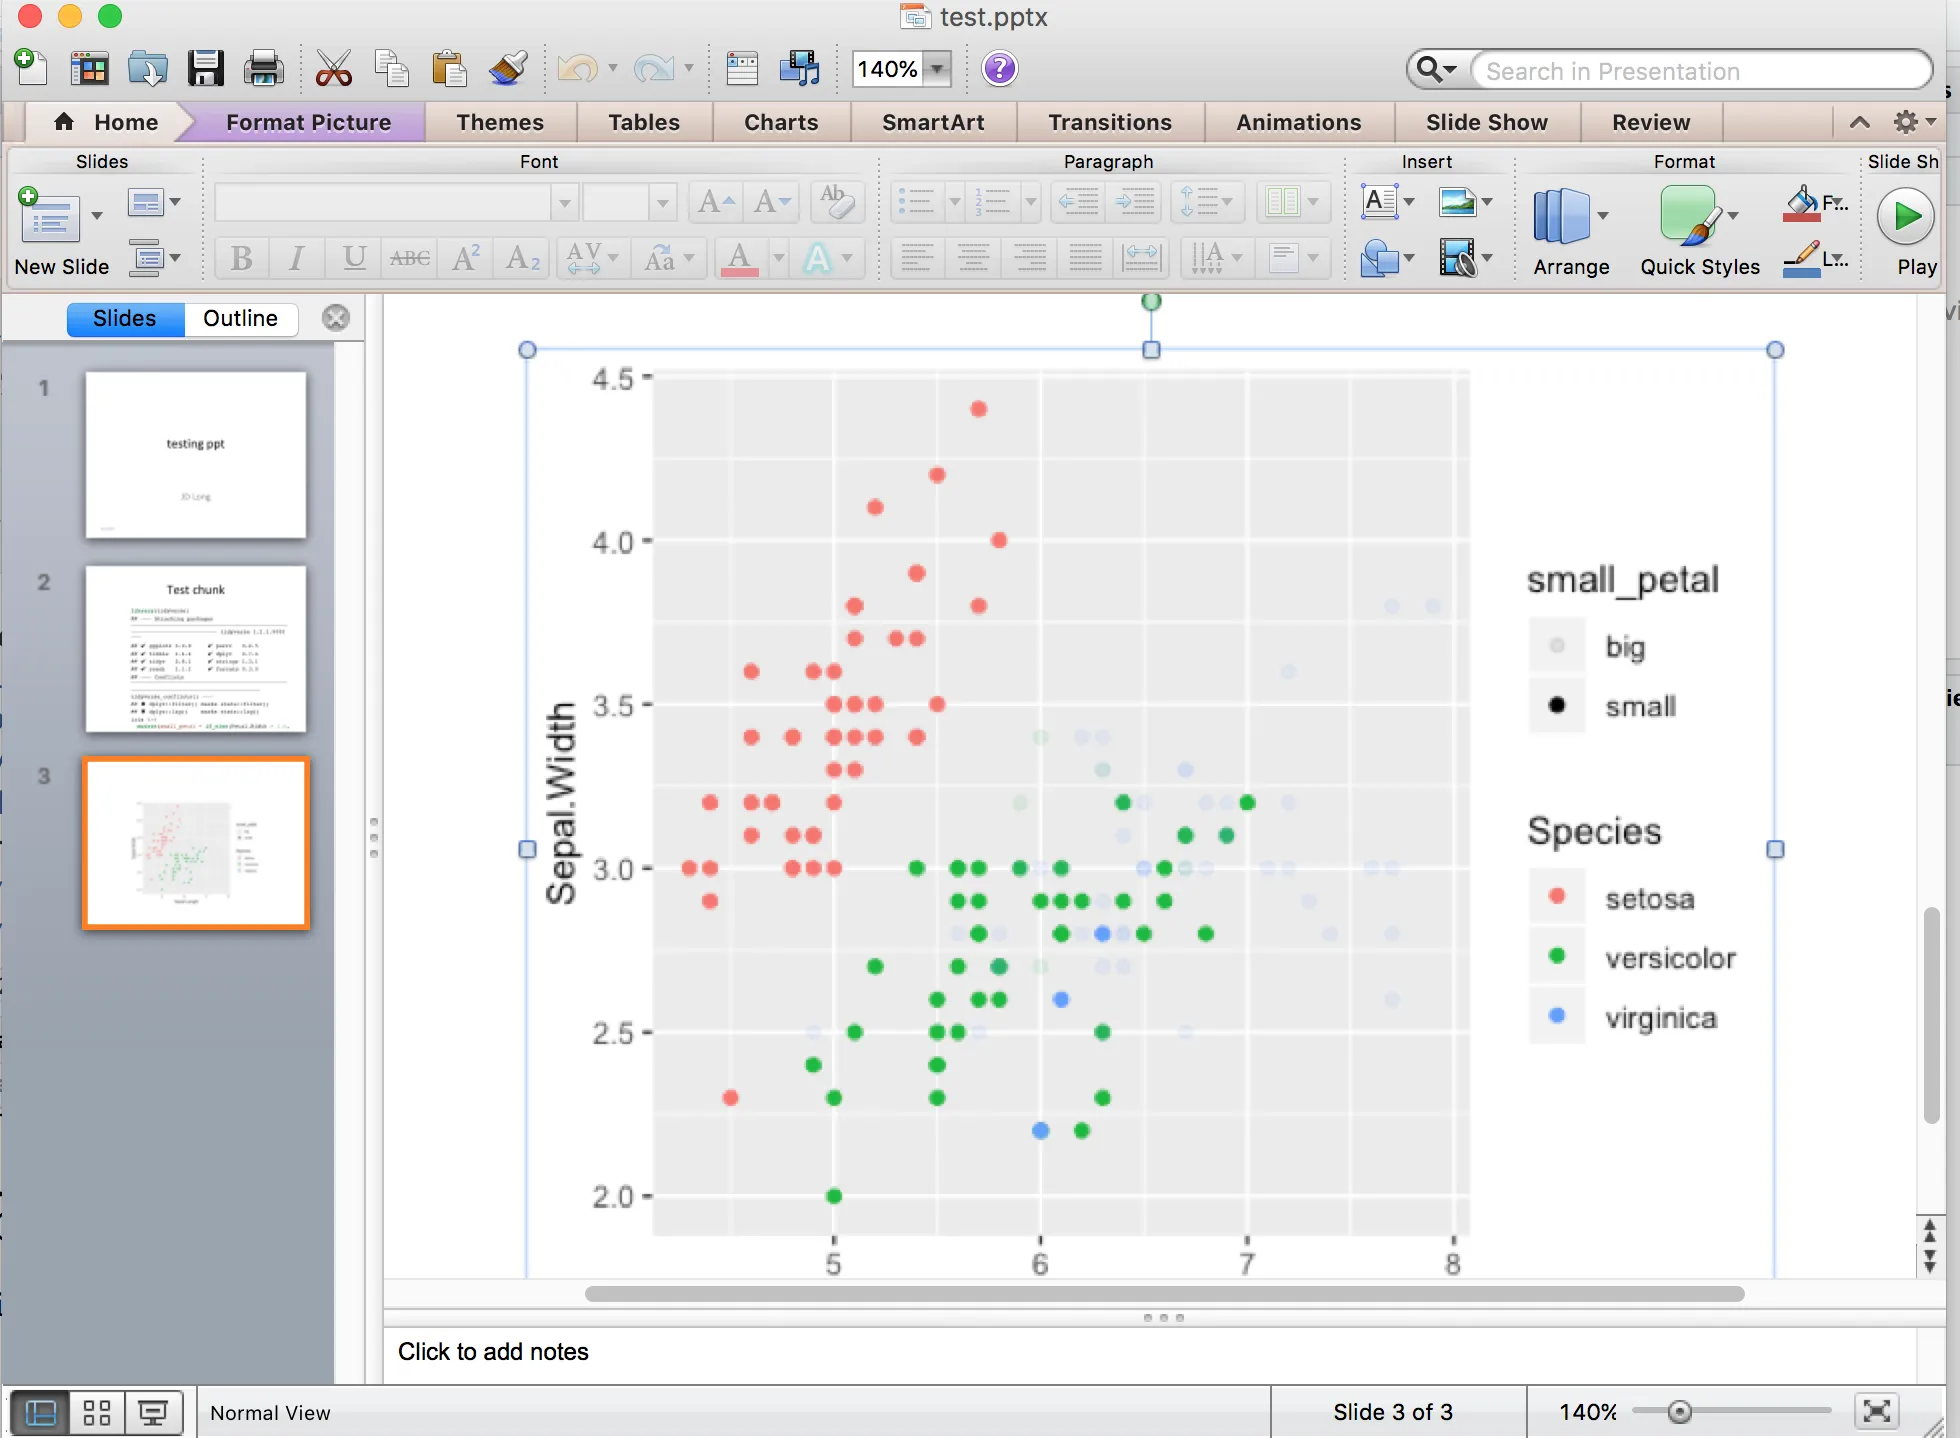
Task: Switch to Outline panel view toggle
Action: coord(240,318)
